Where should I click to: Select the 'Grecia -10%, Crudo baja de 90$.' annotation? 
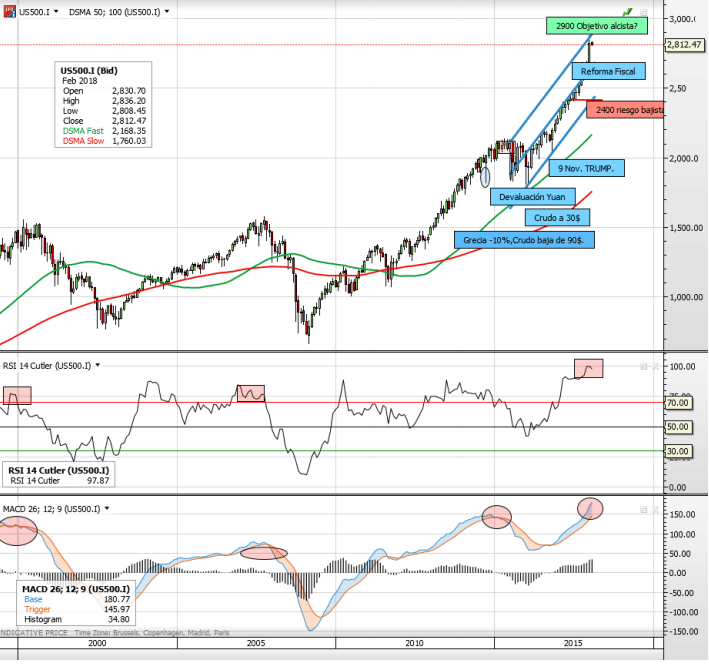[x=524, y=240]
